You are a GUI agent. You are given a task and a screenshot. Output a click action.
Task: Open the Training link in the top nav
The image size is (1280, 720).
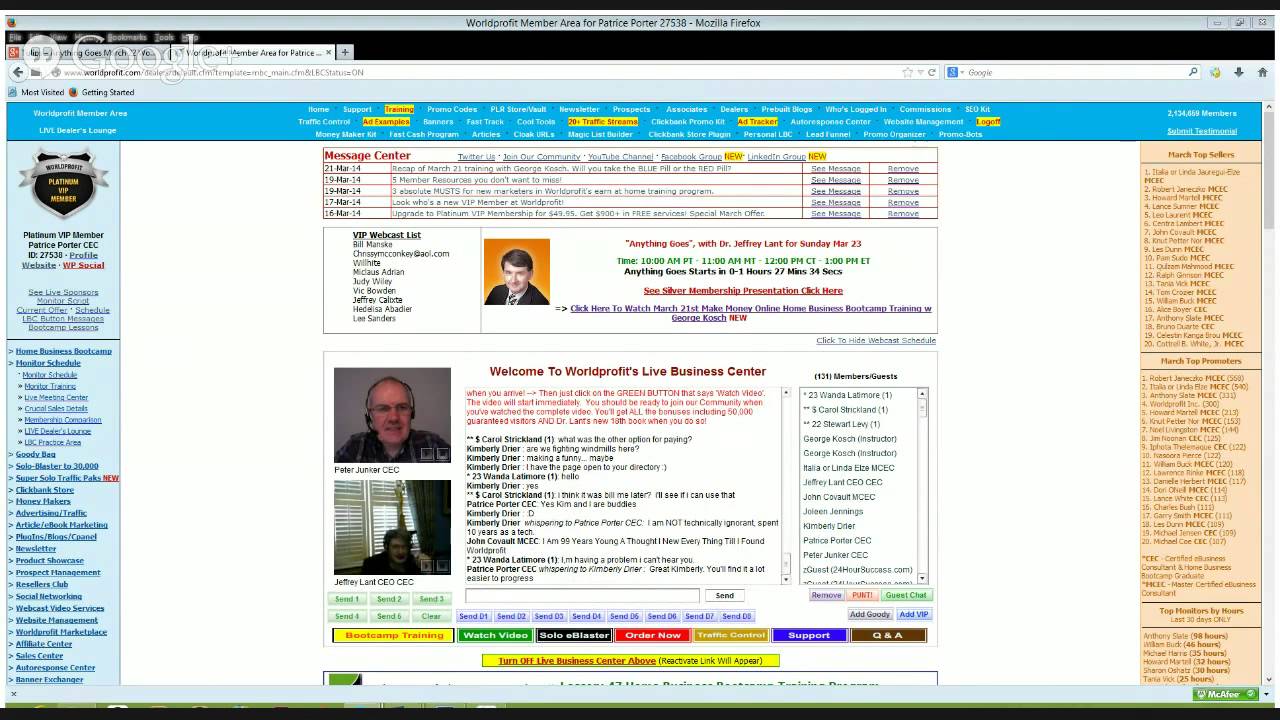pos(399,110)
